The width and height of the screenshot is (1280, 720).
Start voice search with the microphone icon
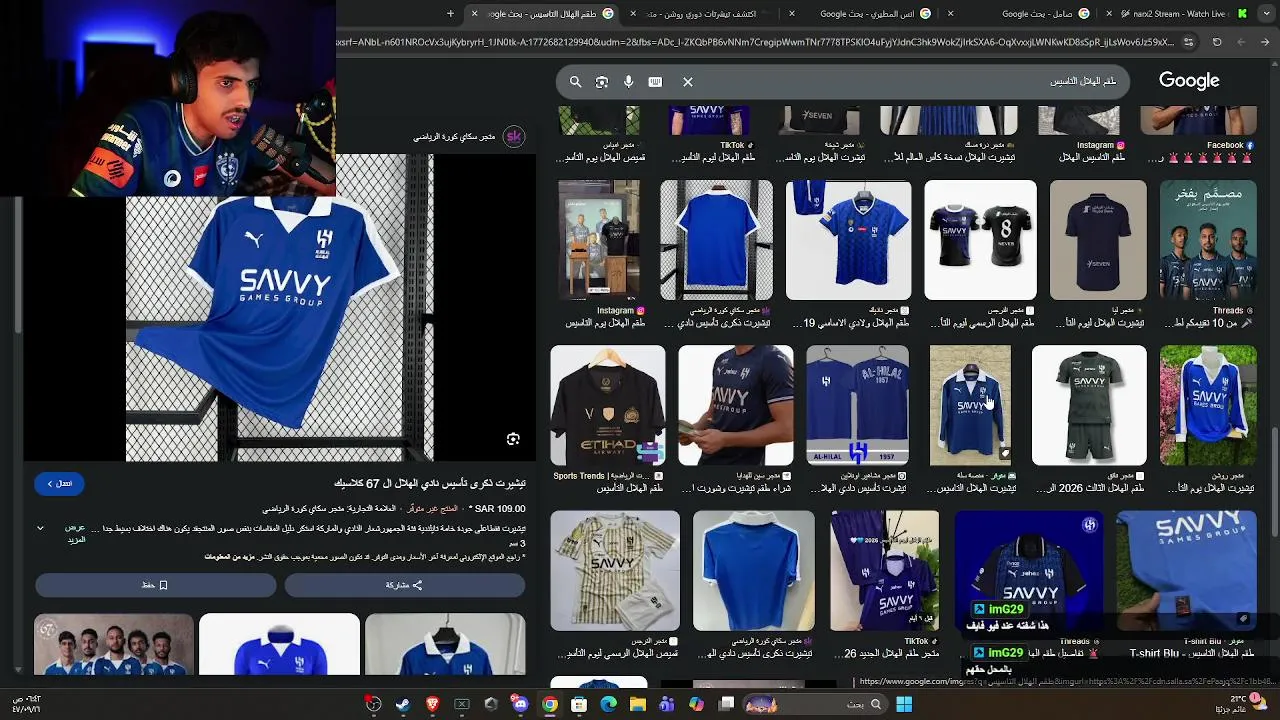tap(629, 82)
